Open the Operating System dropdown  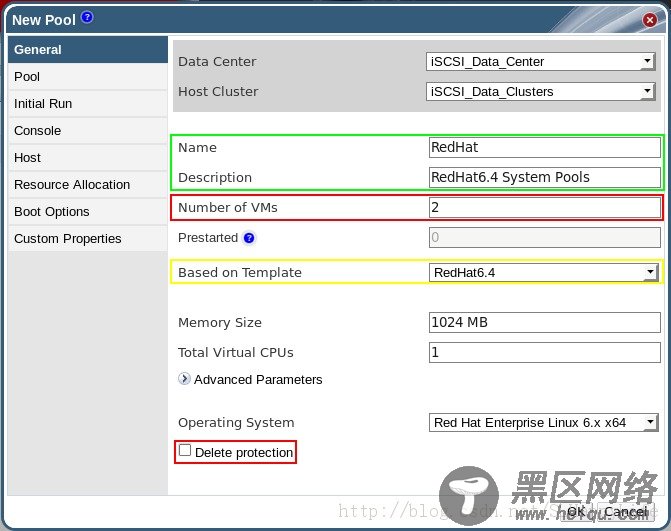(543, 423)
